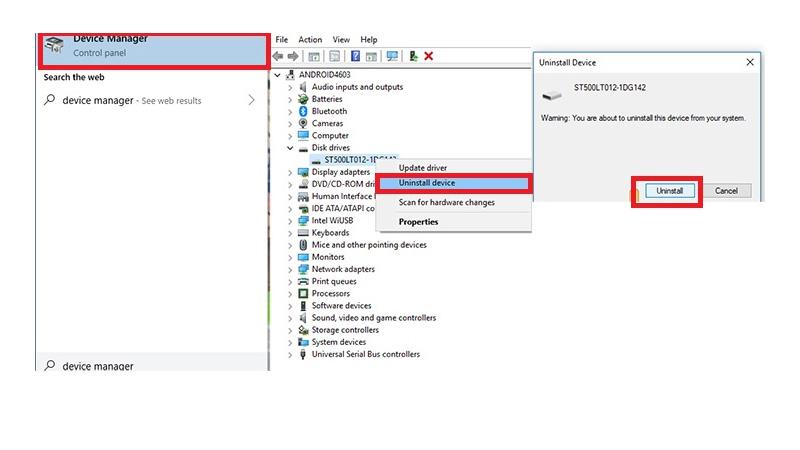Expand Audio inputs and outputs

[290, 87]
